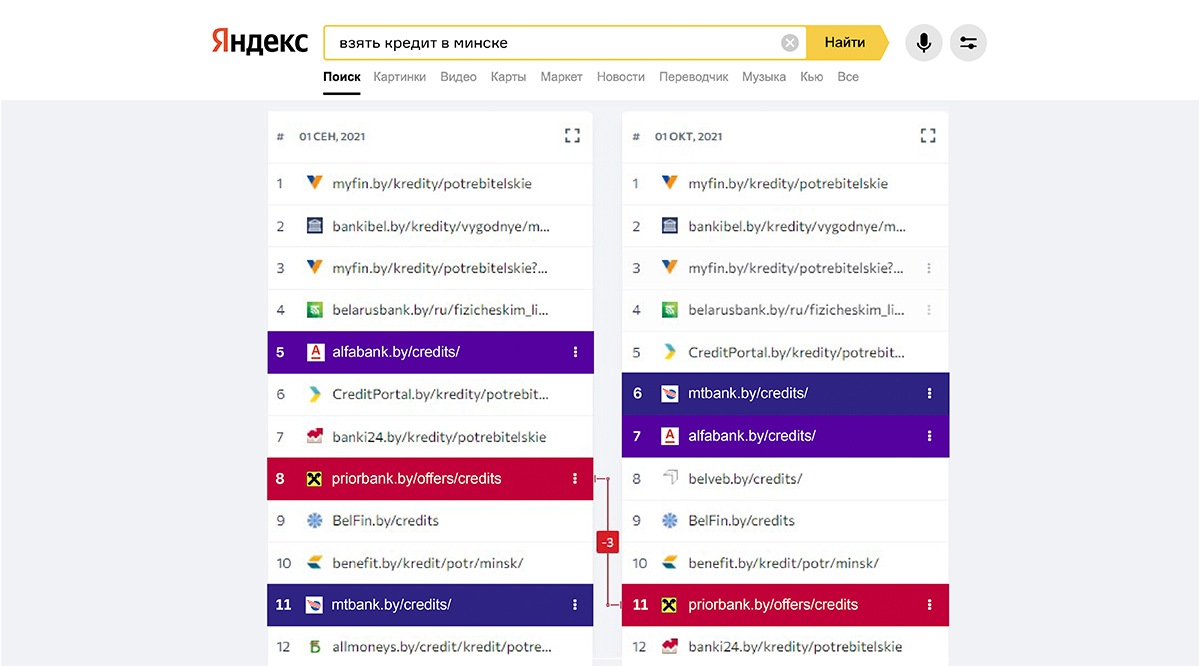Open banki24.by link in September row 7
This screenshot has width=1200, height=666.
[x=439, y=437]
